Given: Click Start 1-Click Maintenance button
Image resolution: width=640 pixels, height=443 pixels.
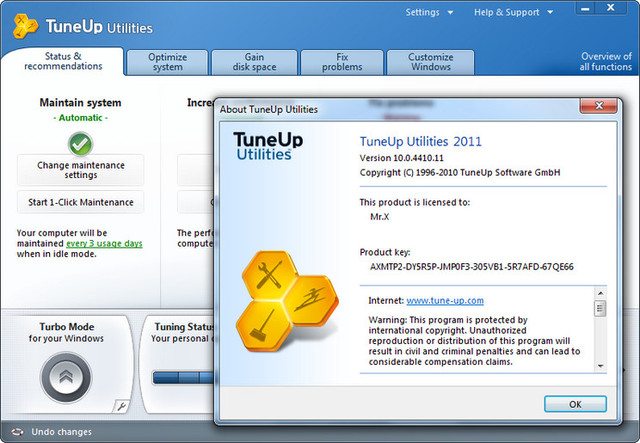Looking at the screenshot, I should [x=81, y=202].
